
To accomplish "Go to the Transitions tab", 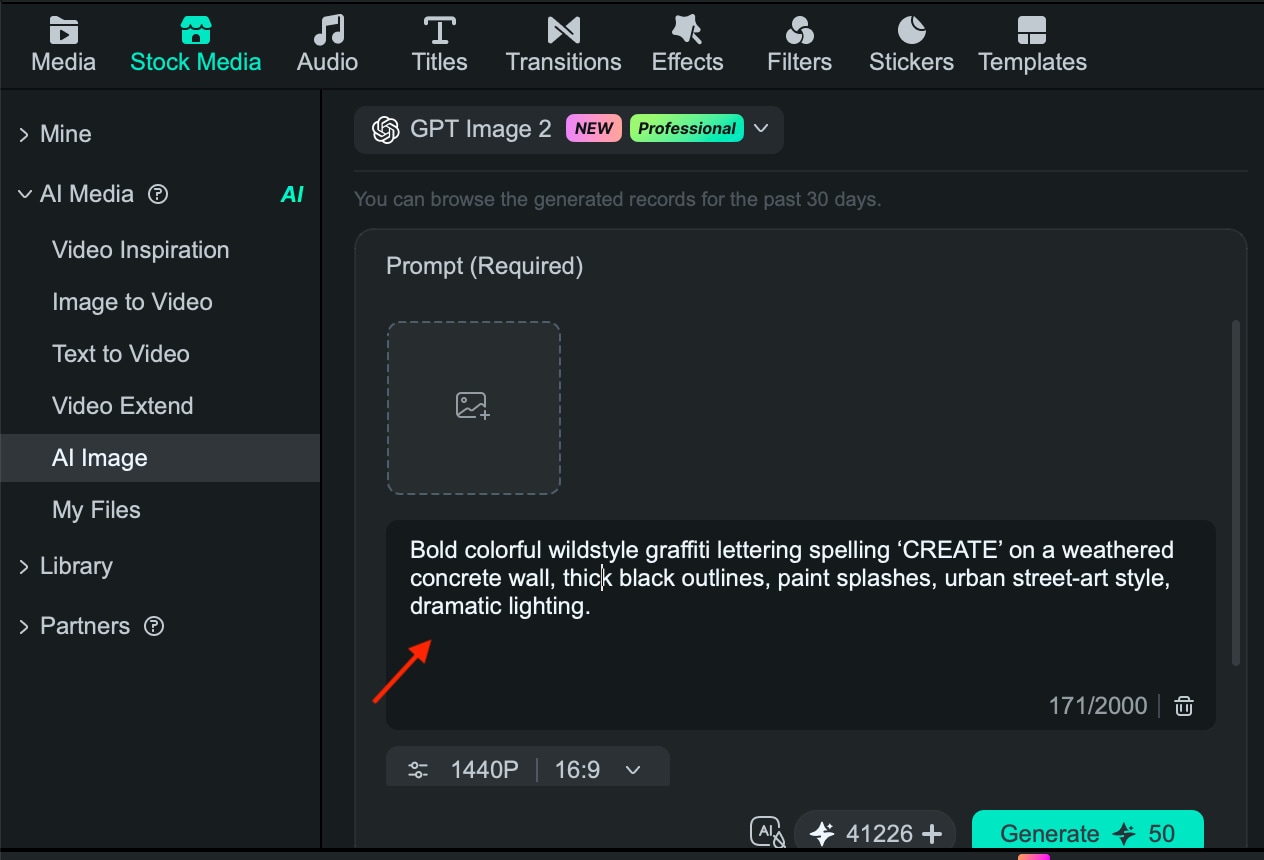I will pyautogui.click(x=563, y=45).
